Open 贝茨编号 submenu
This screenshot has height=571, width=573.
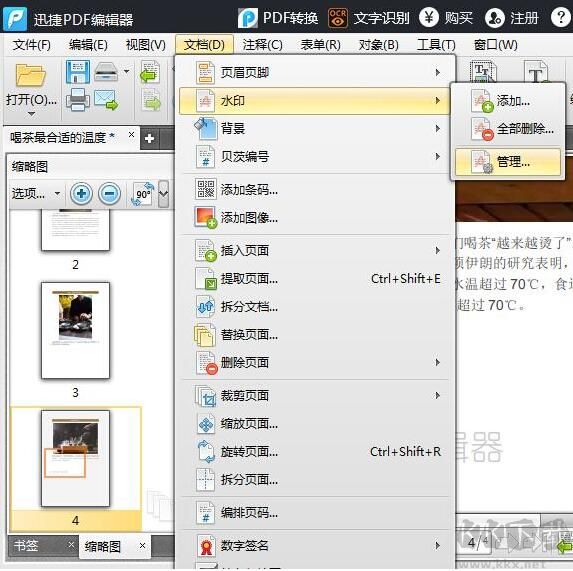(314, 157)
